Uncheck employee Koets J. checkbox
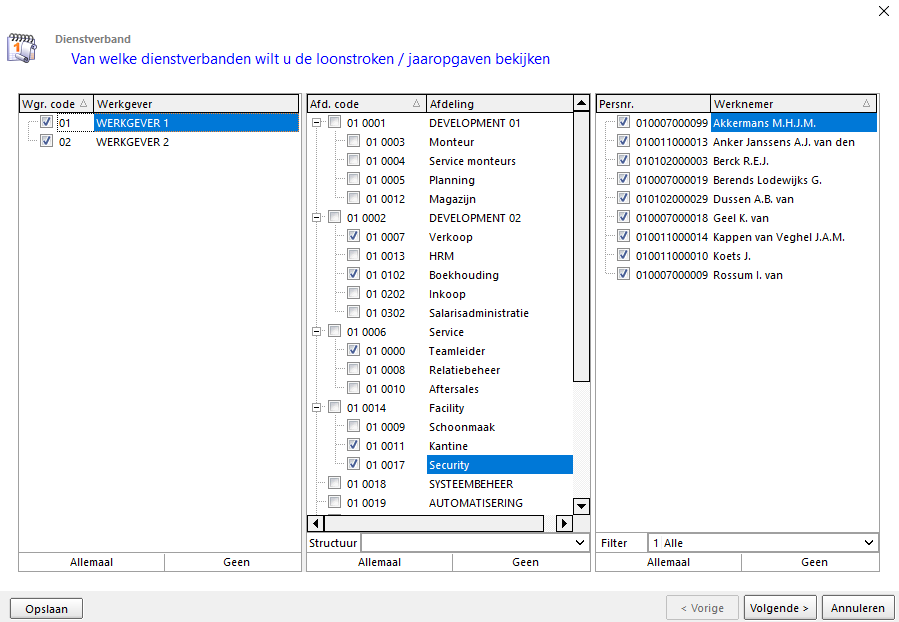 tap(624, 256)
